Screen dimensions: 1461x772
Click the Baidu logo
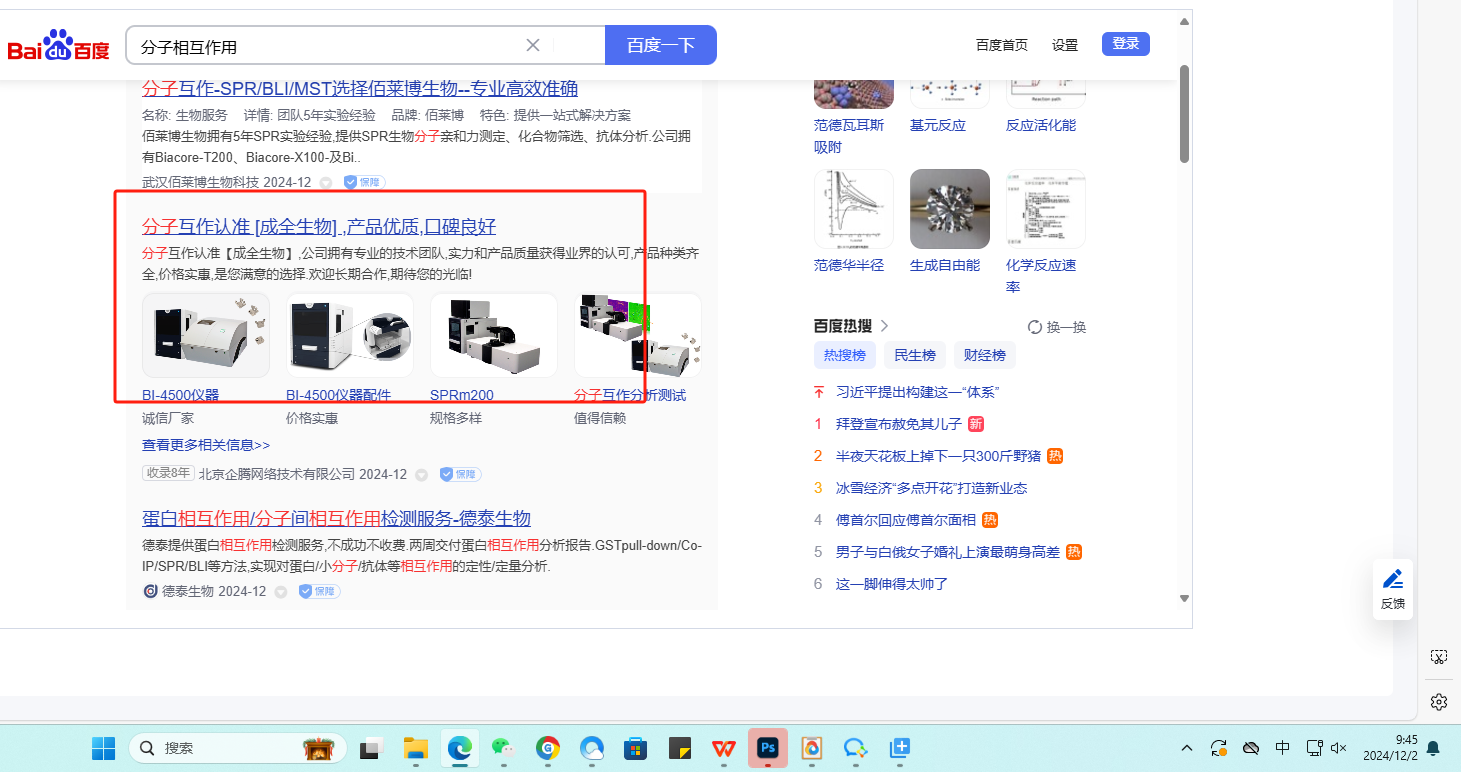[58, 46]
